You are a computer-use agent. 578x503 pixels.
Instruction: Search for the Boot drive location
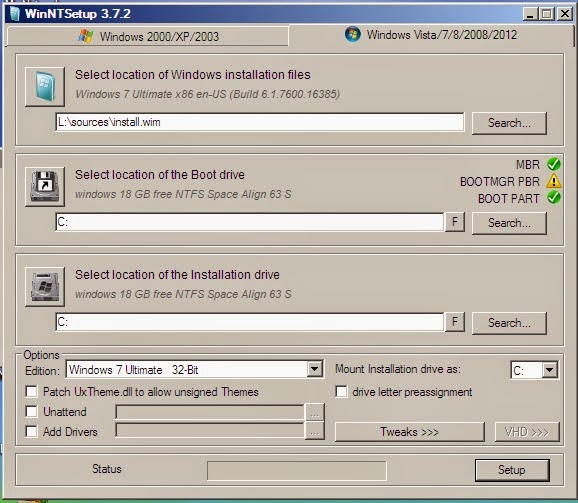pos(509,223)
